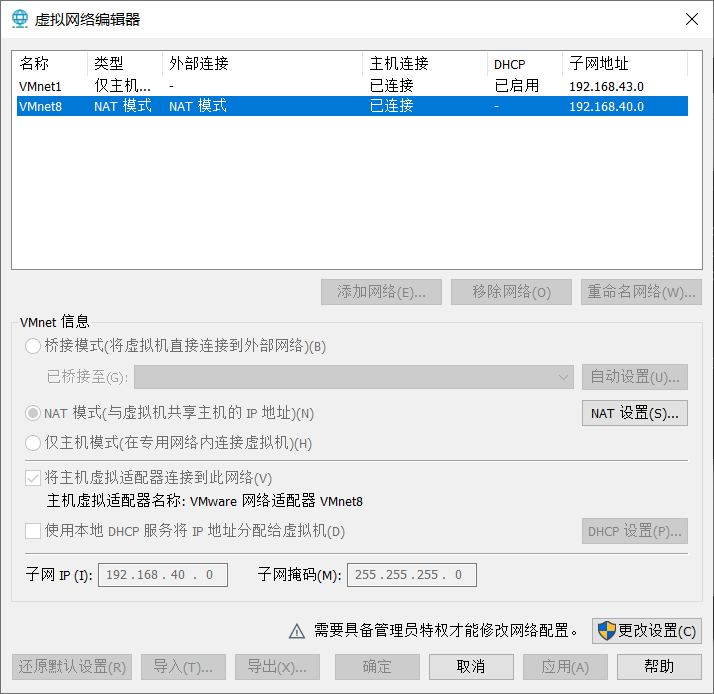Click 主机虚拟适配器名称 text line
714x694 pixels.
point(205,501)
